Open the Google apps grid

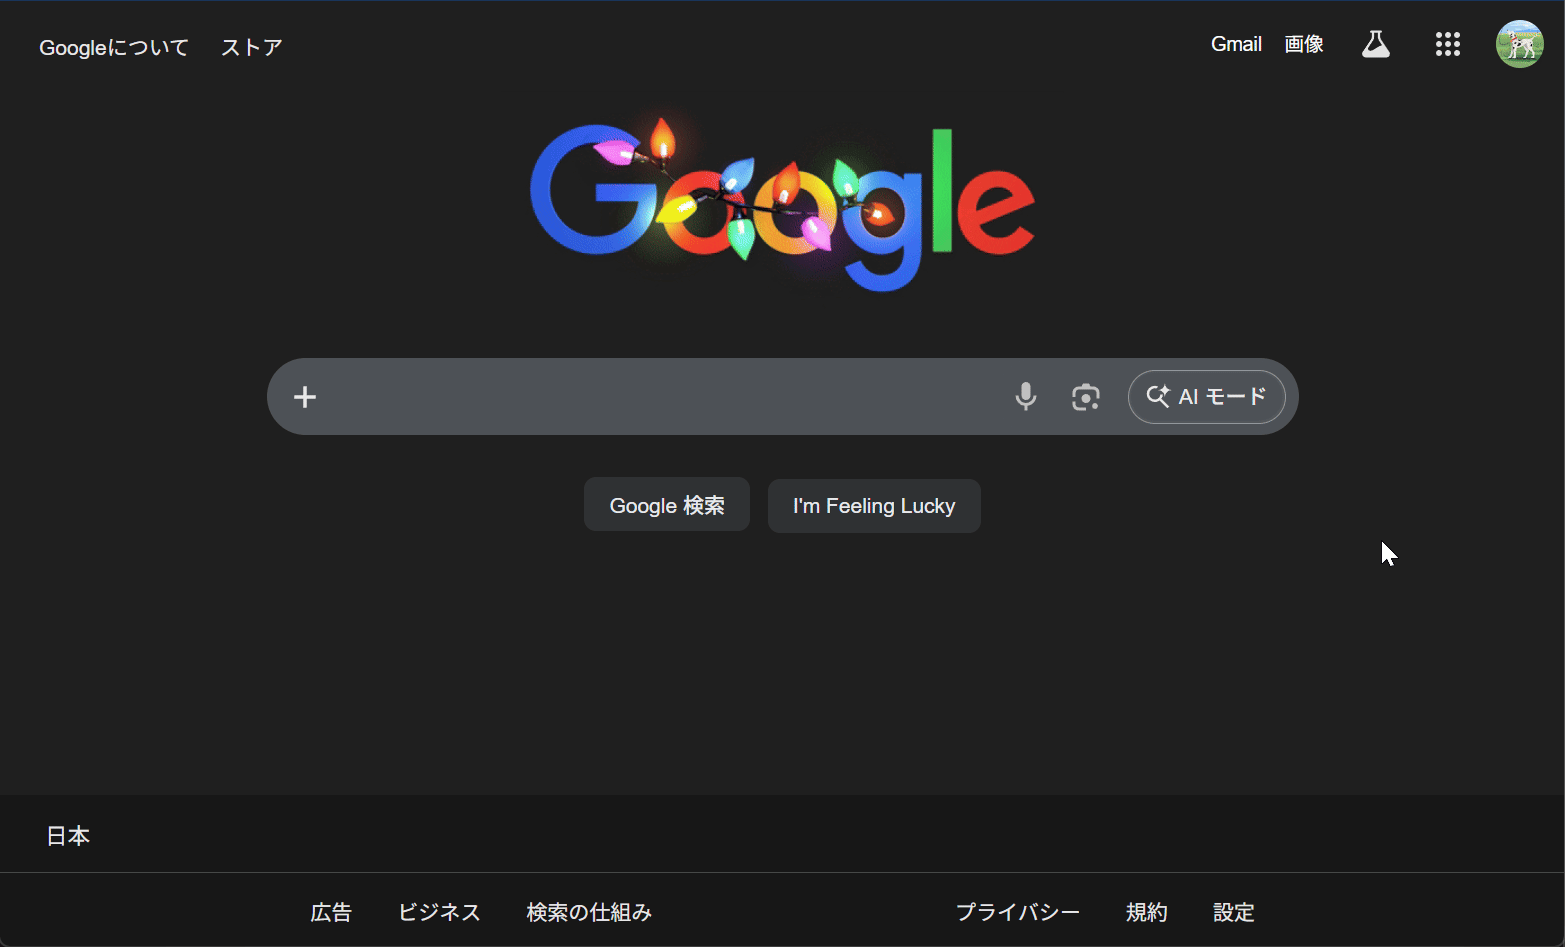(x=1447, y=44)
